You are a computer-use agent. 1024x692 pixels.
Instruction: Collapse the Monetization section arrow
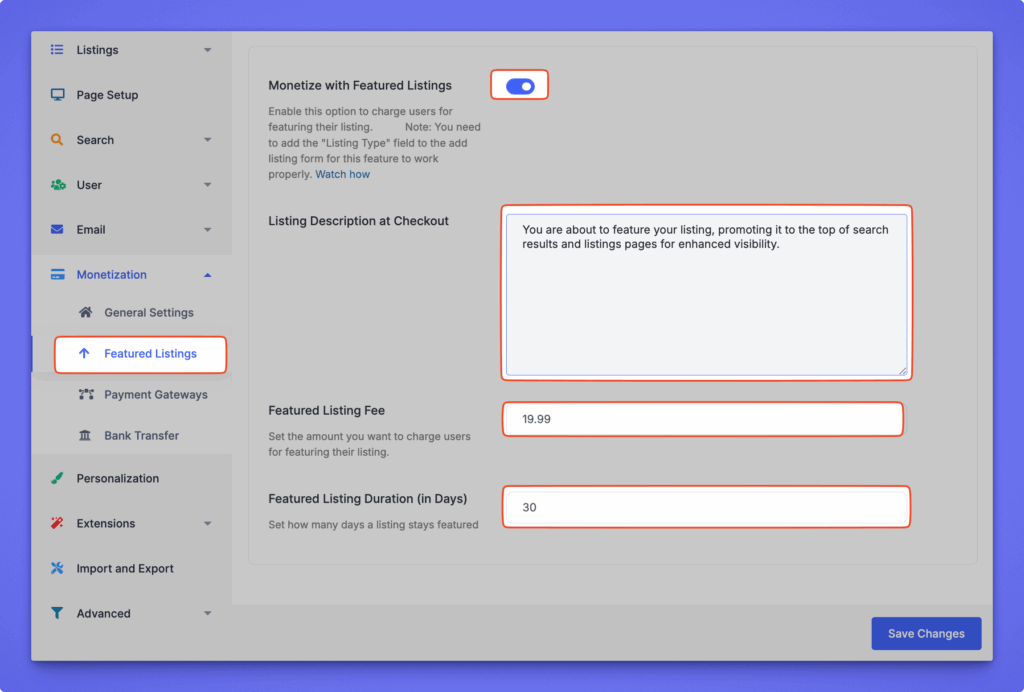click(x=207, y=275)
